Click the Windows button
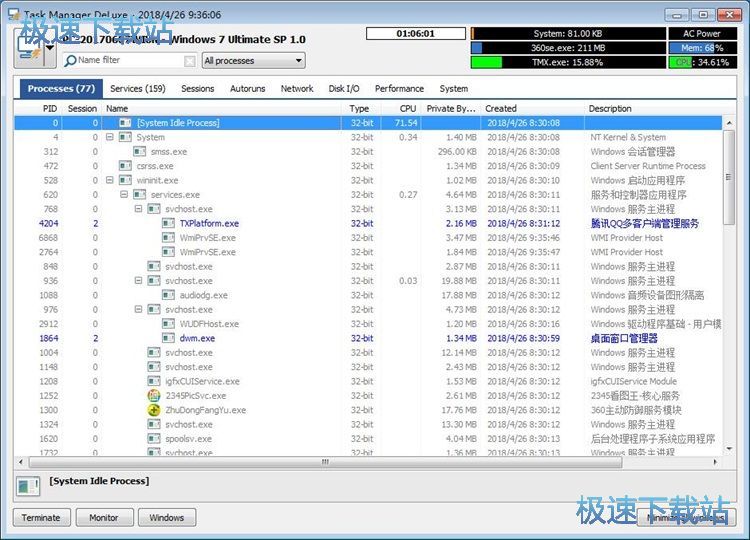 coord(166,518)
